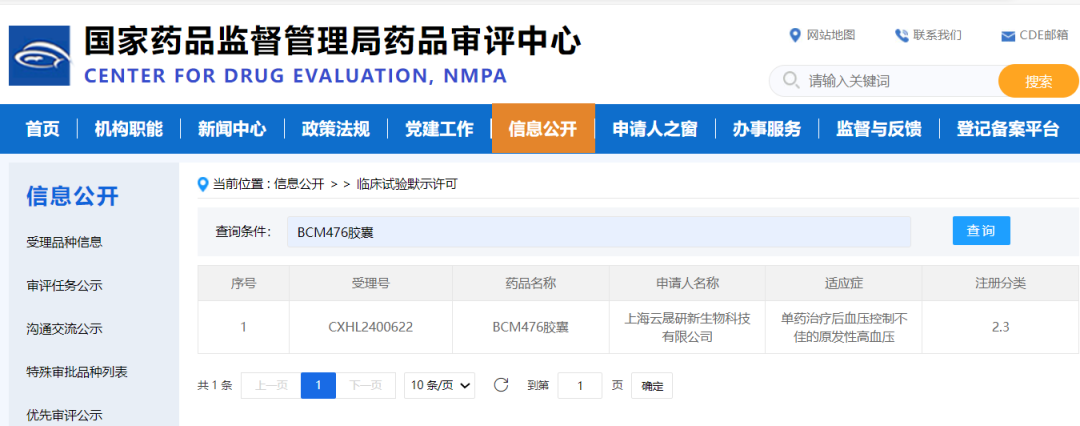The width and height of the screenshot is (1080, 426).
Task: Open the 联系我们 link
Action: pyautogui.click(x=937, y=35)
